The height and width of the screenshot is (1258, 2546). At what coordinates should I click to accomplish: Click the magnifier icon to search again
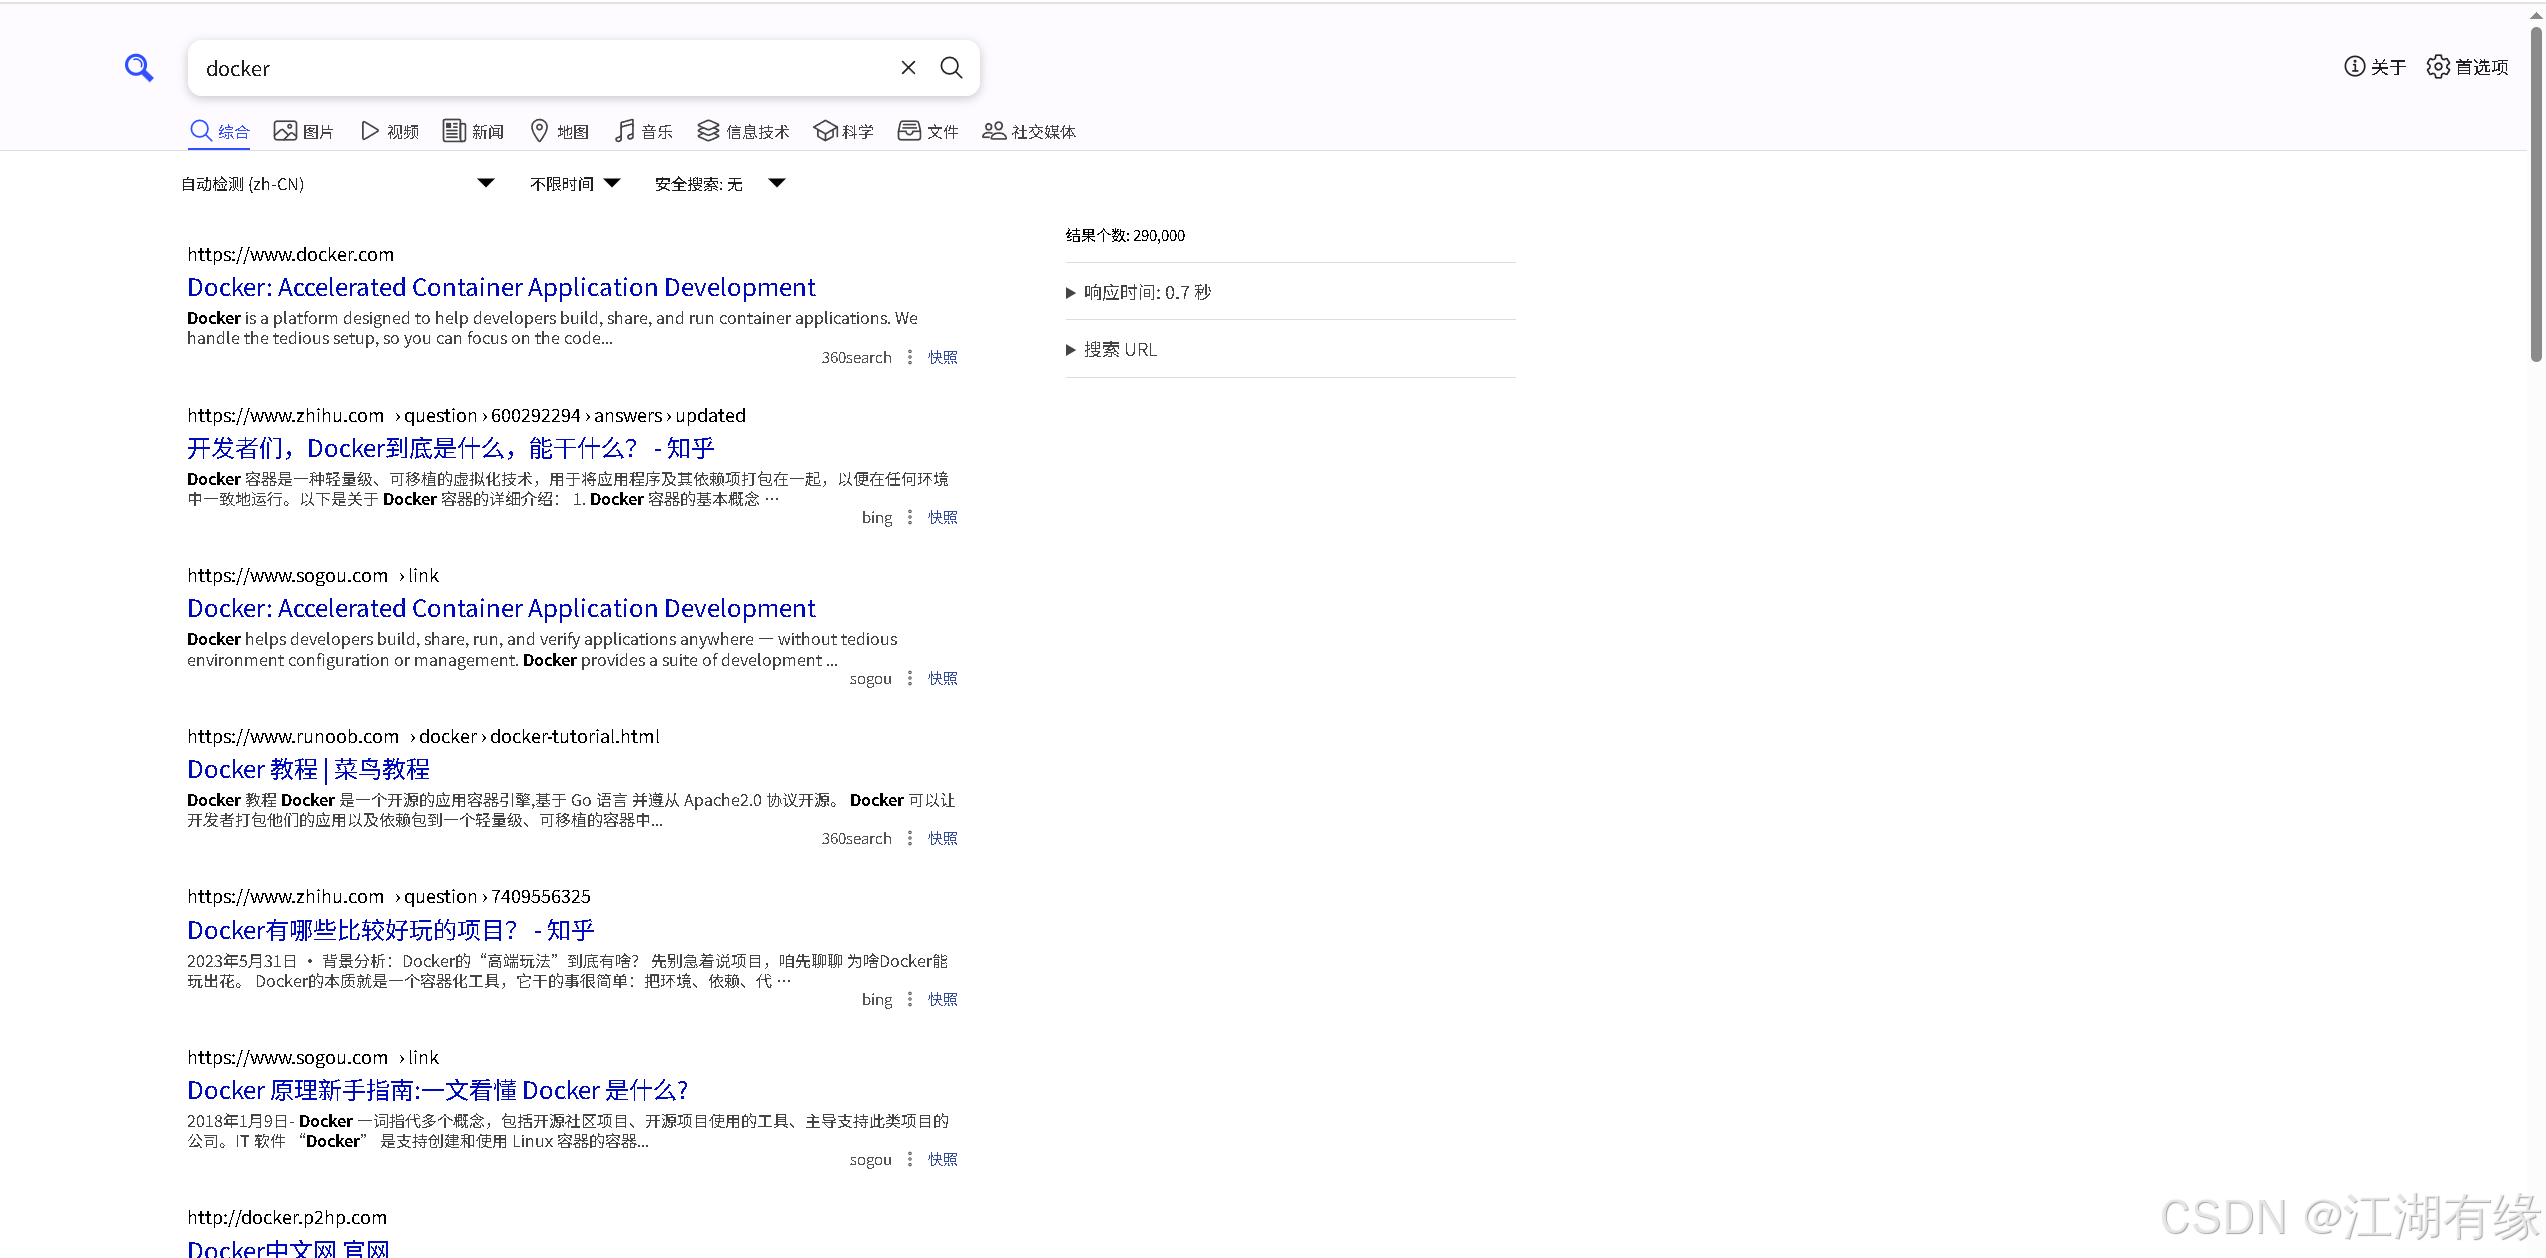point(951,67)
